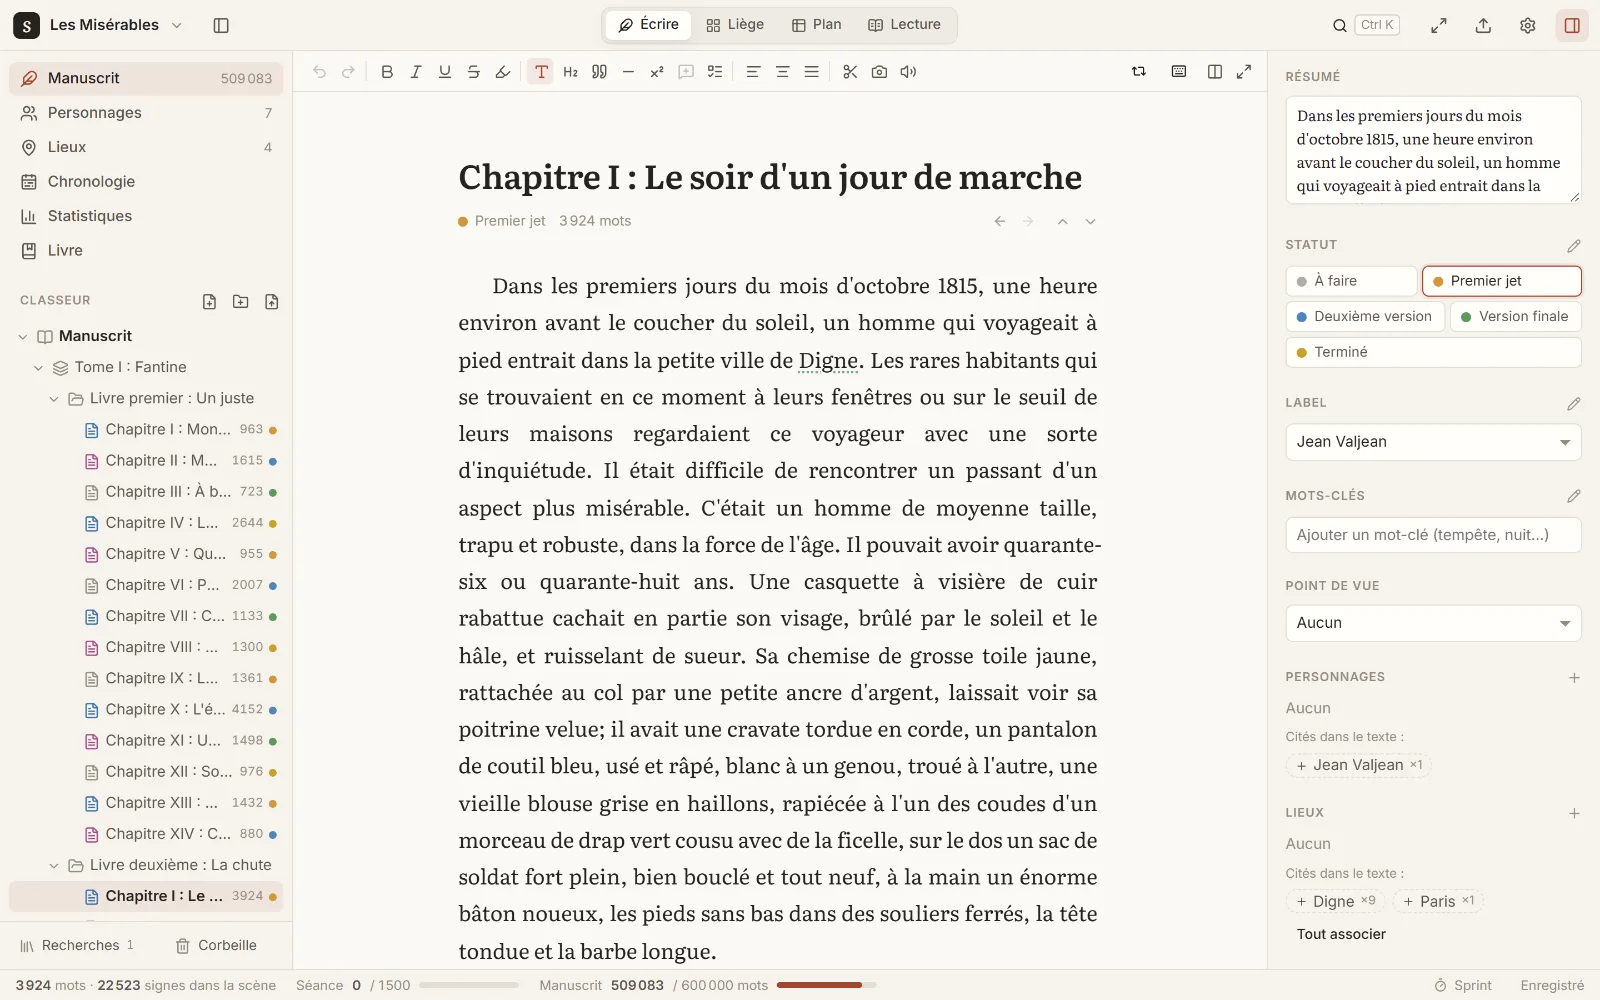Click the upload/export icon in the top bar
This screenshot has width=1600, height=1000.
click(1483, 26)
